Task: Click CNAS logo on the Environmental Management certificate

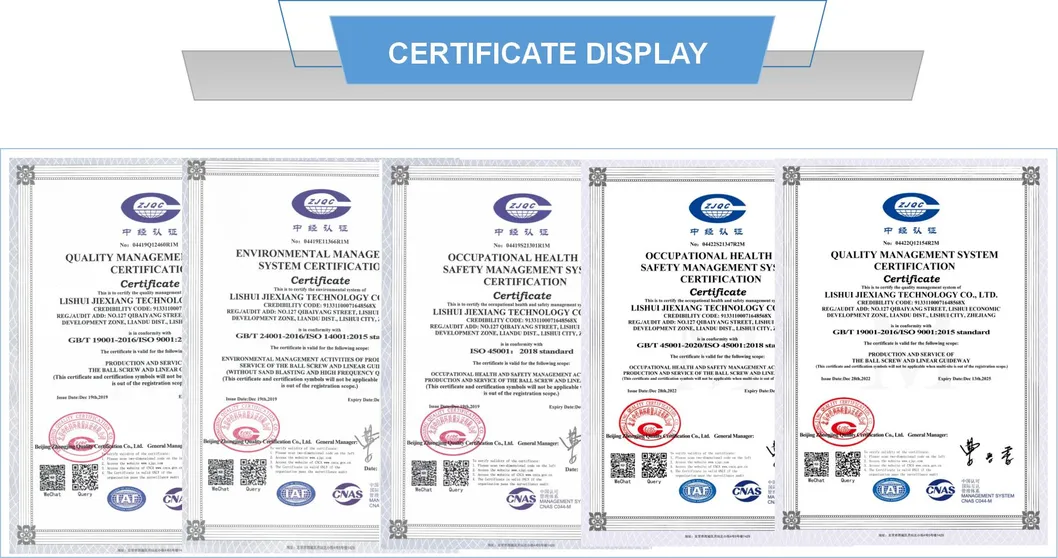Action: click(347, 495)
